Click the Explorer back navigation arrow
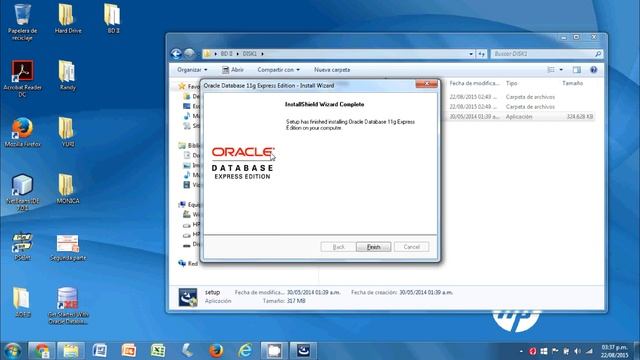Viewport: 640px width, 360px height. click(x=176, y=54)
